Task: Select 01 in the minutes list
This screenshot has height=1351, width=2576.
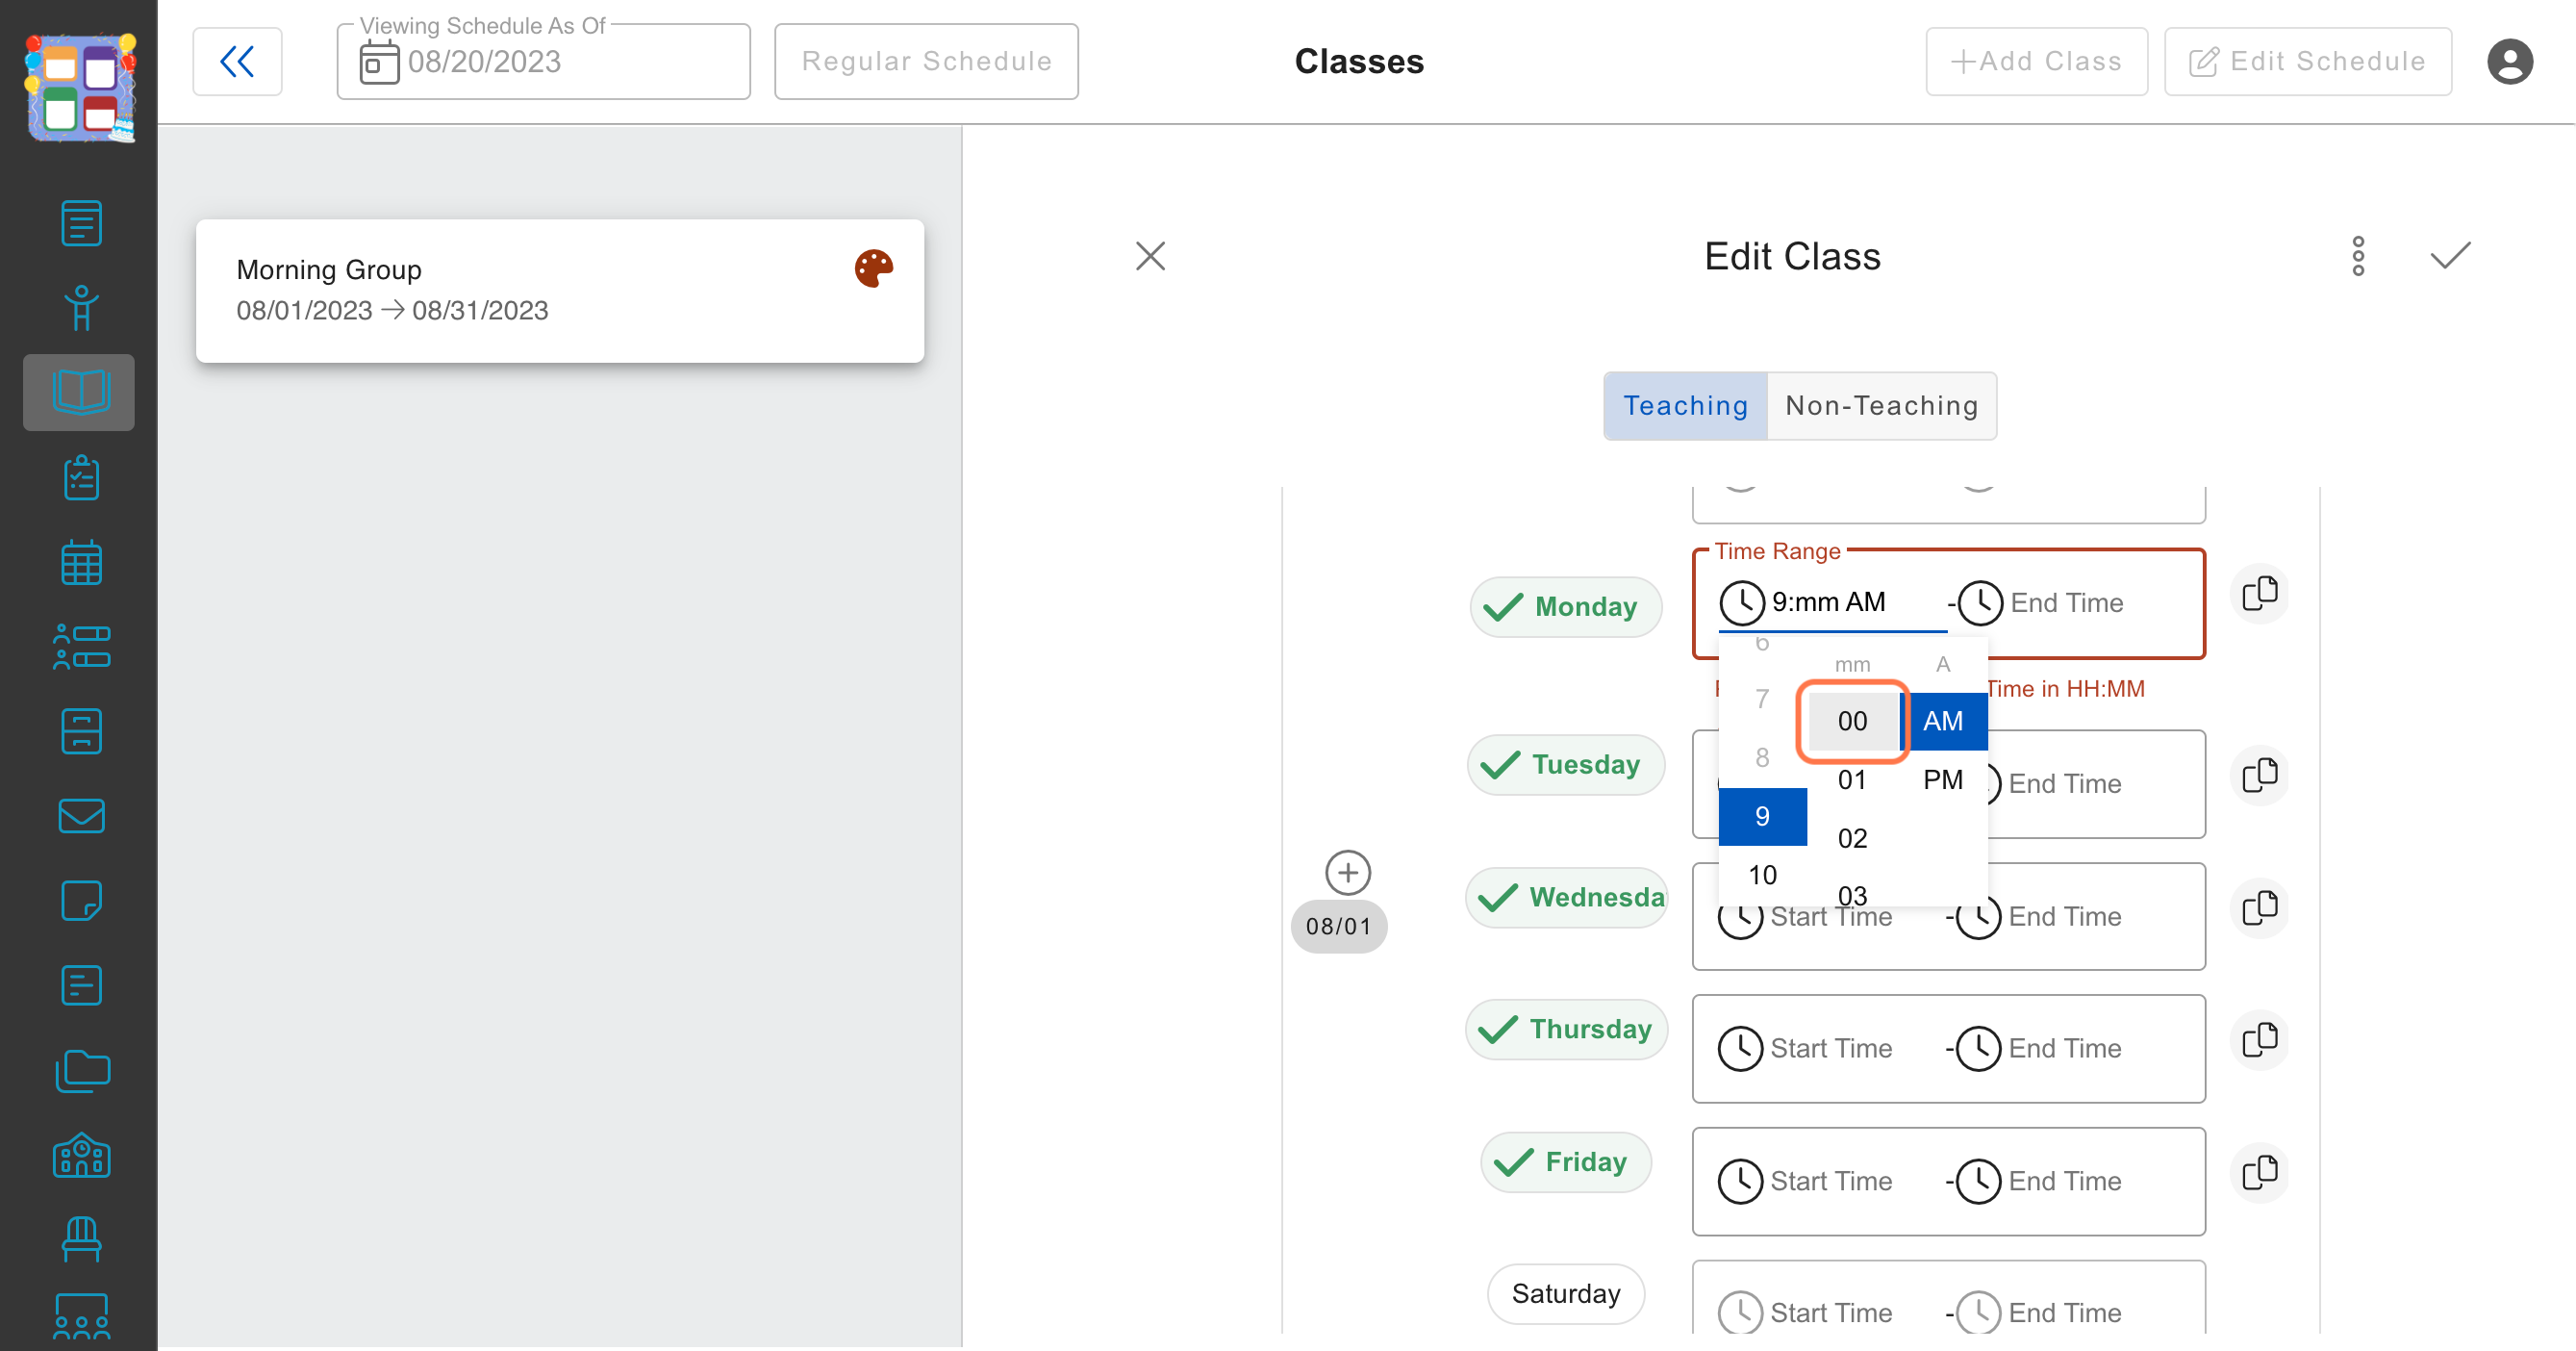Action: click(x=1852, y=780)
